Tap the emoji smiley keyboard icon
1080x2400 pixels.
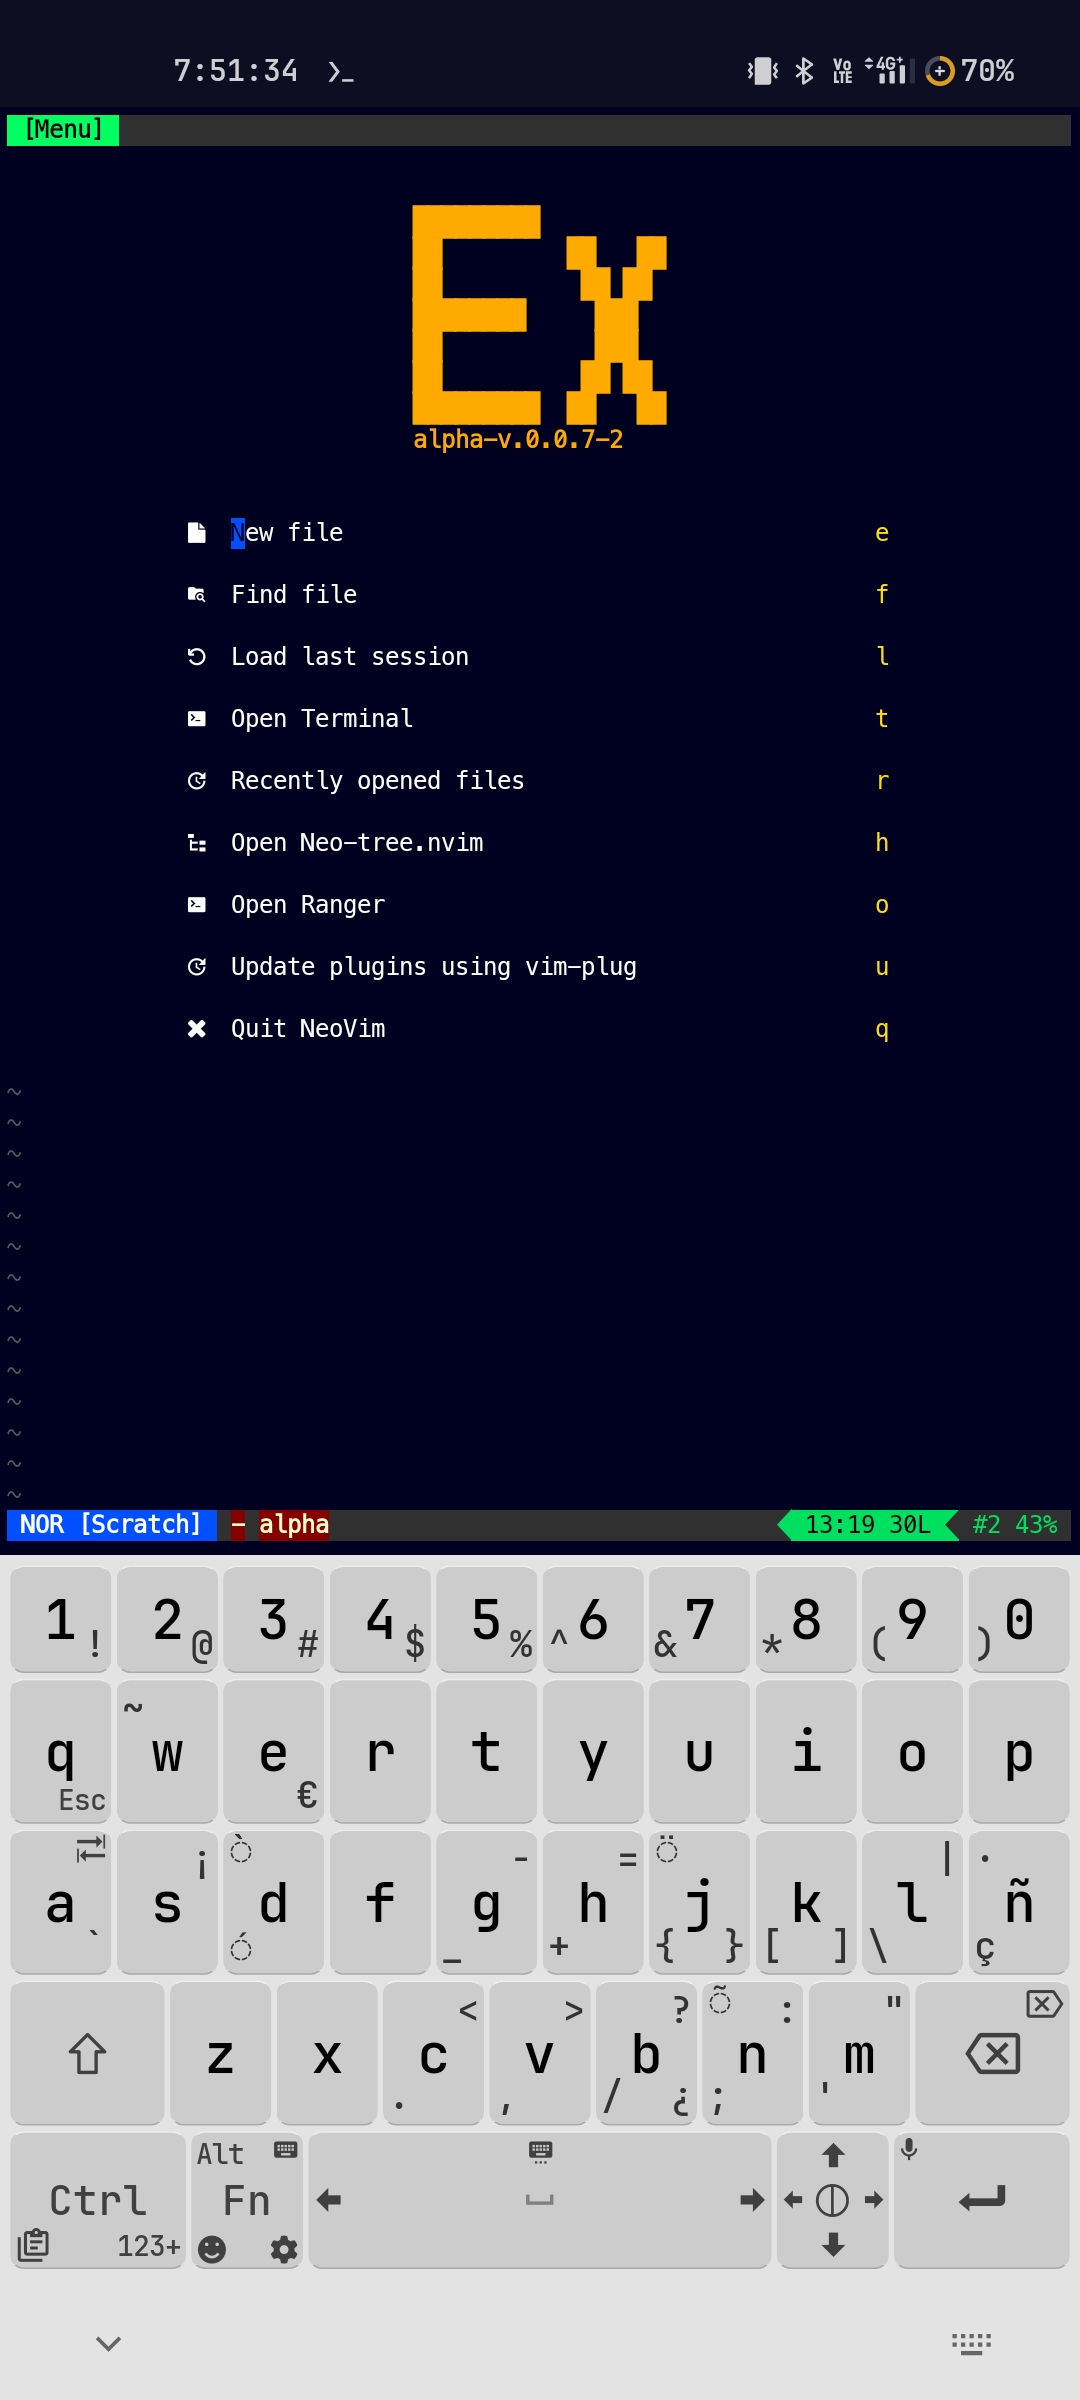[x=212, y=2249]
